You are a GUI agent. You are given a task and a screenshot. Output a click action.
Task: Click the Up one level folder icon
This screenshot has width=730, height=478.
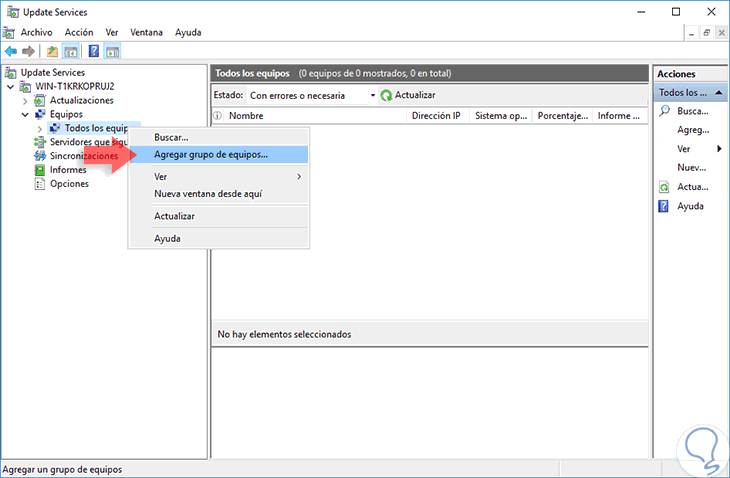pyautogui.click(x=52, y=51)
